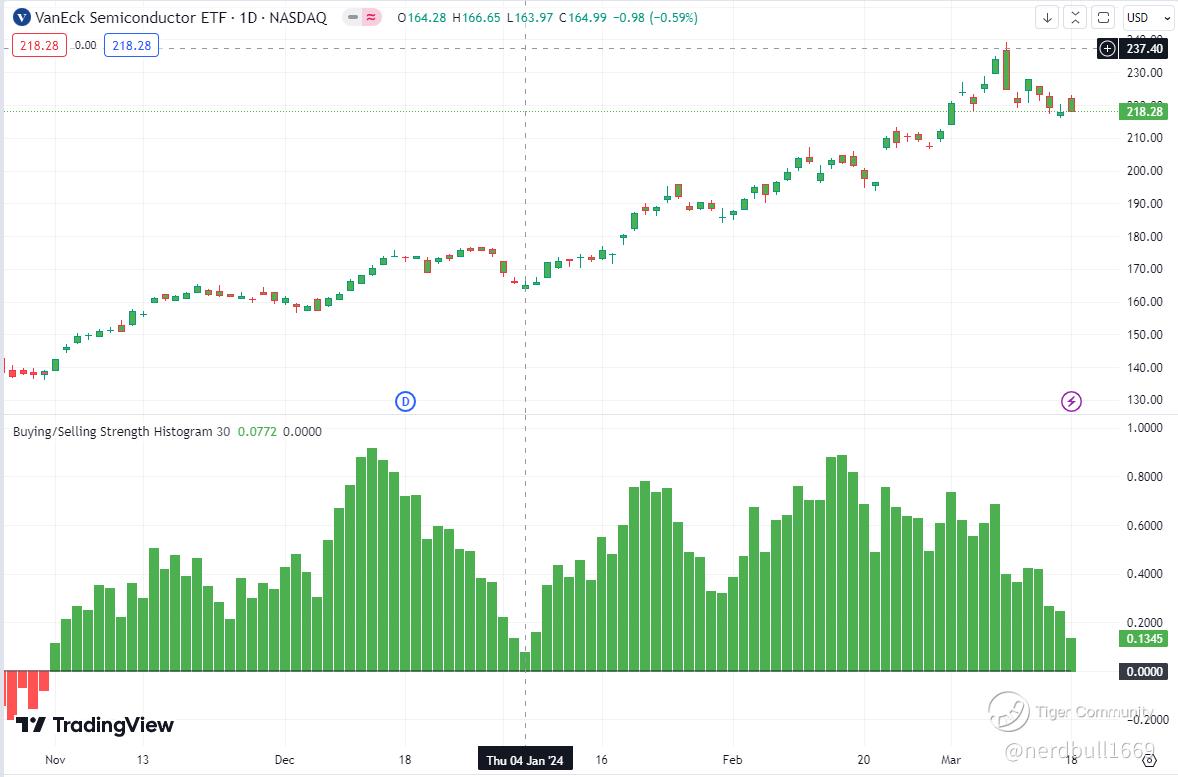Click the TradingView logo
Image resolution: width=1178 pixels, height=777 pixels.
pyautogui.click(x=95, y=724)
